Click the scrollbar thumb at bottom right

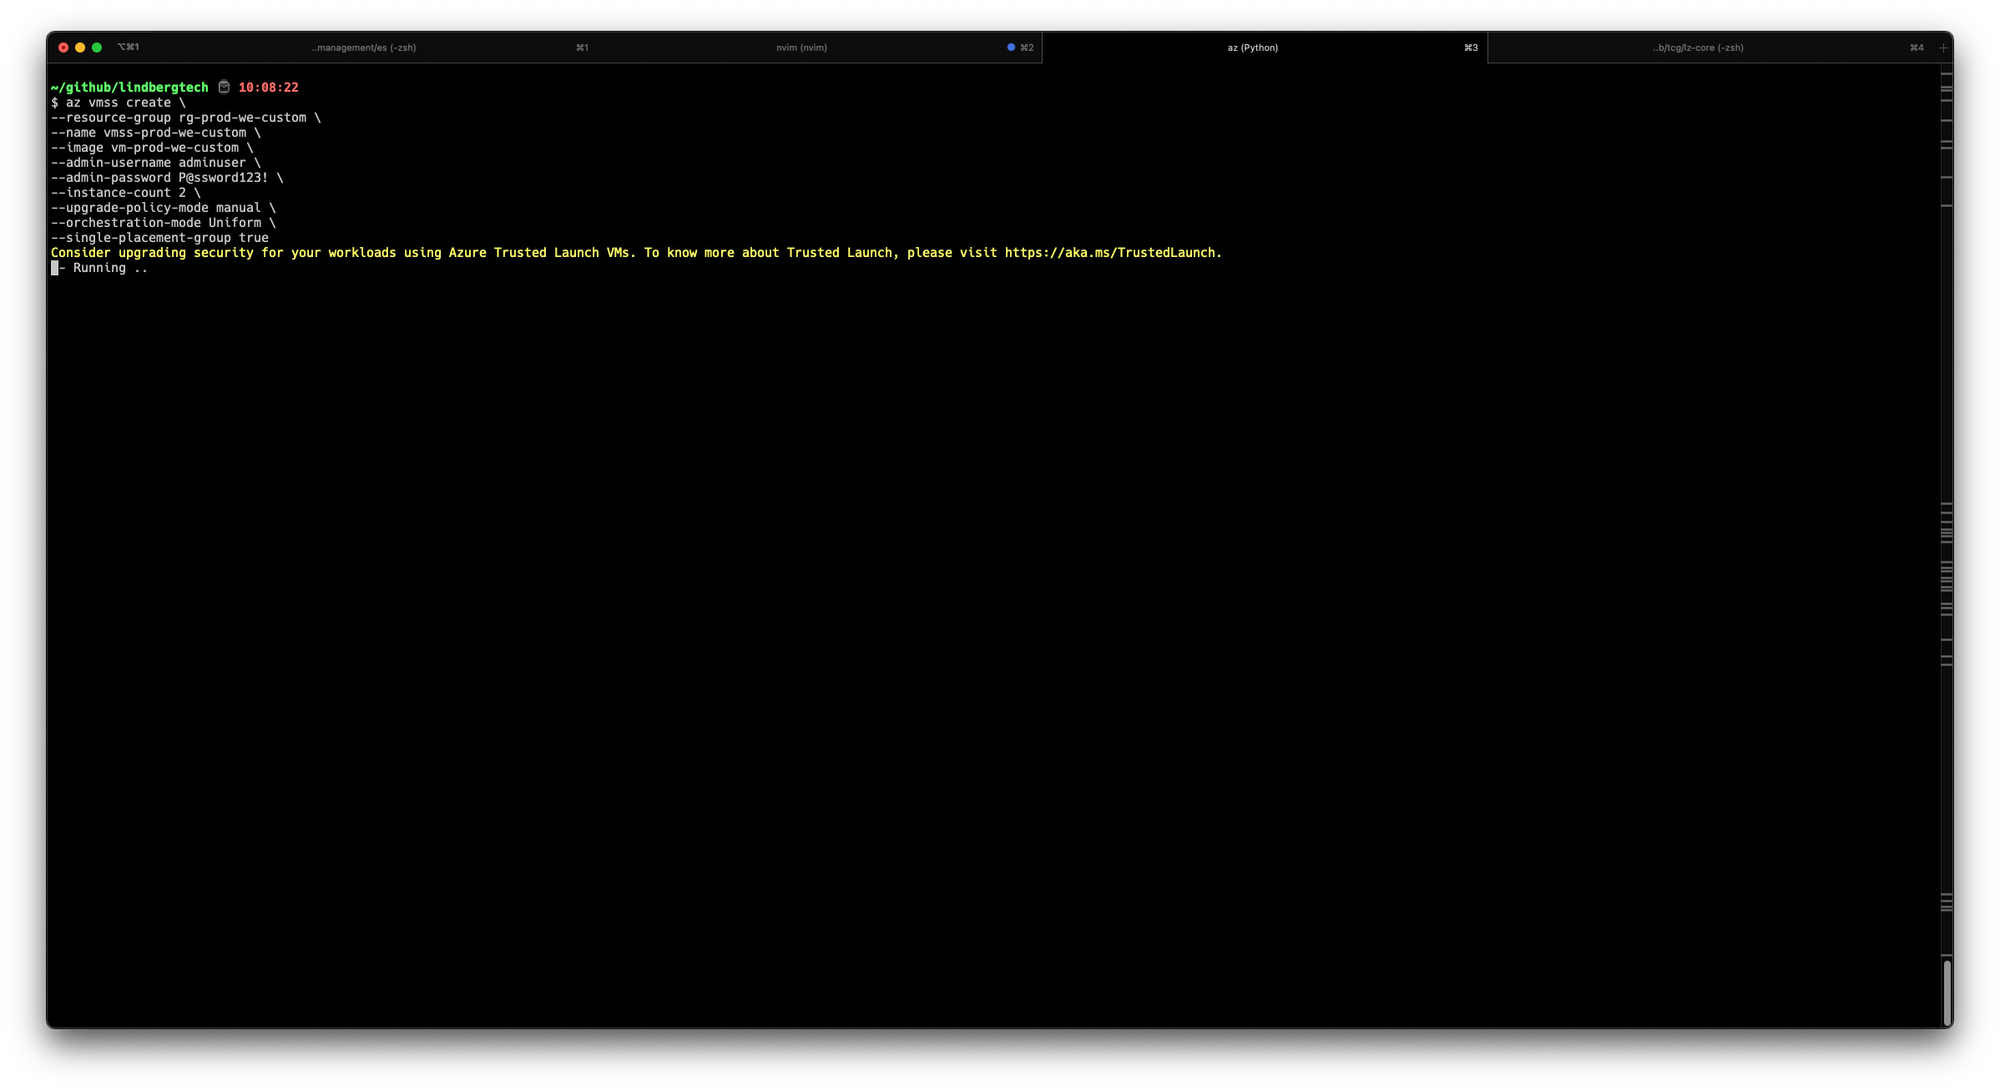click(1946, 991)
